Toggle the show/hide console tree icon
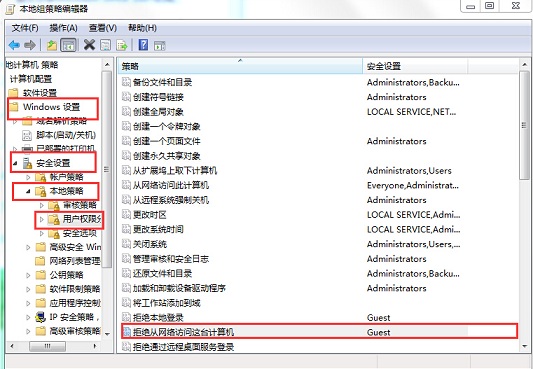This screenshot has height=369, width=533. [x=68, y=45]
